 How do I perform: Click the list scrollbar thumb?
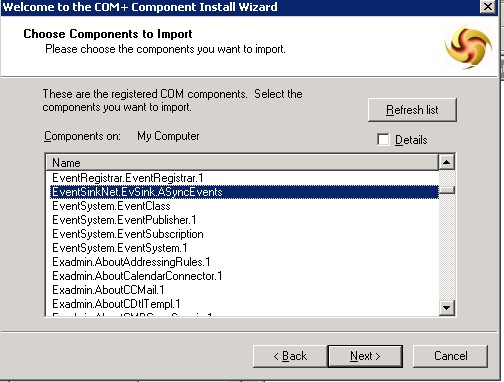447,190
